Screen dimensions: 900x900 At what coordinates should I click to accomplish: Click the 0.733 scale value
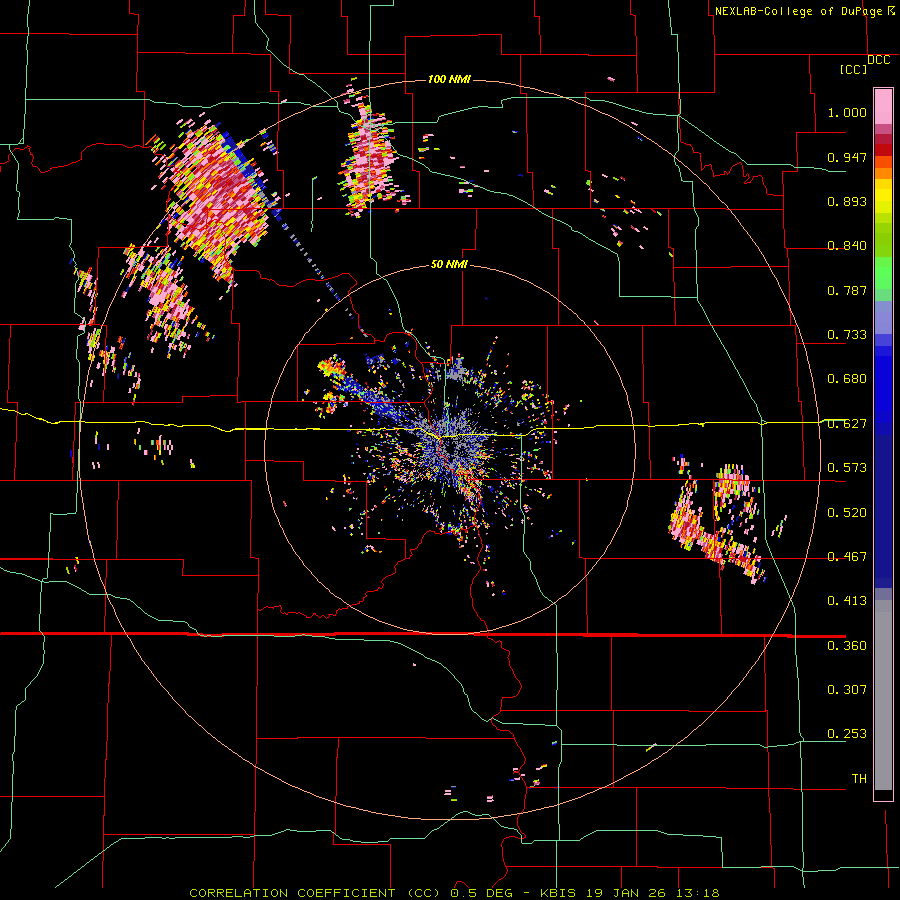click(847, 335)
